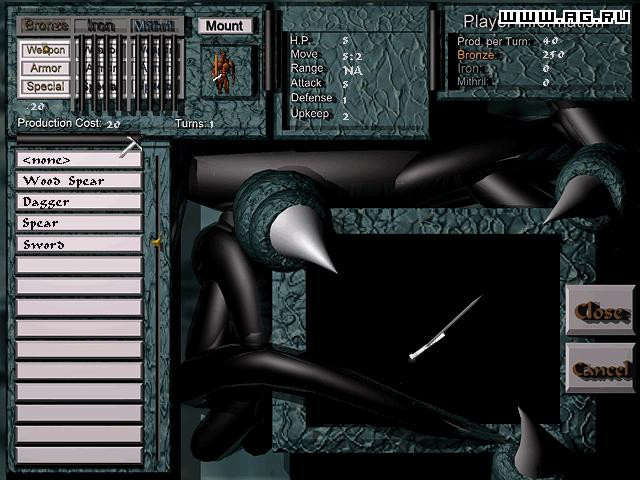Select the Mithril materials tab

click(156, 26)
